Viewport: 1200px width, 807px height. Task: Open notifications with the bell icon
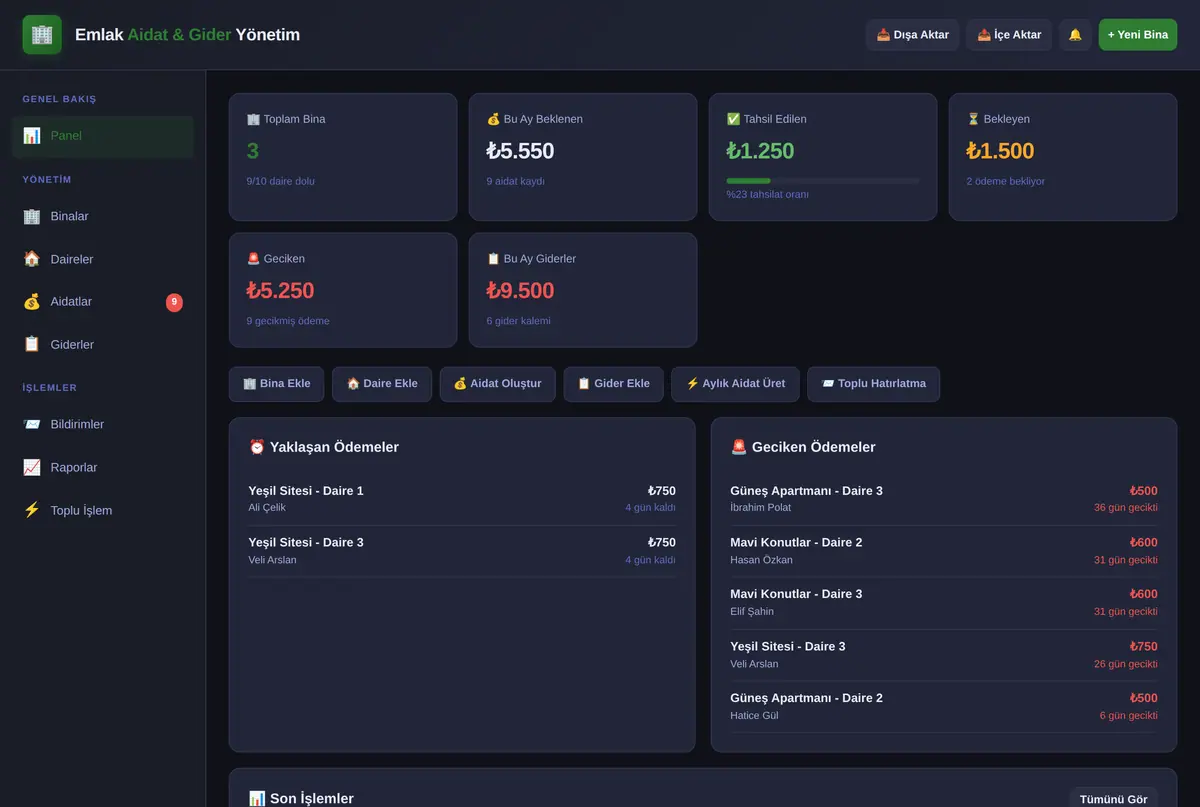1075,35
